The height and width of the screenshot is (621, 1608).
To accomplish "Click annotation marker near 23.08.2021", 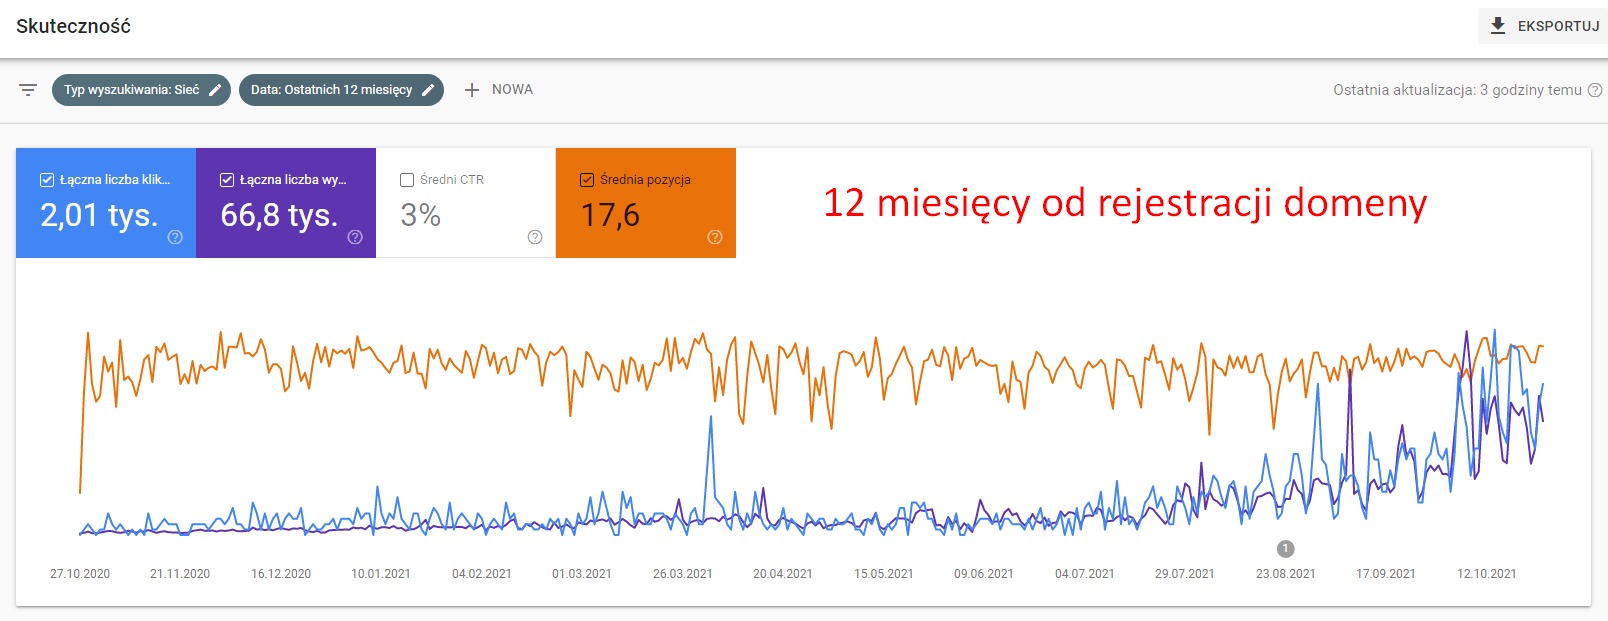I will 1286,548.
